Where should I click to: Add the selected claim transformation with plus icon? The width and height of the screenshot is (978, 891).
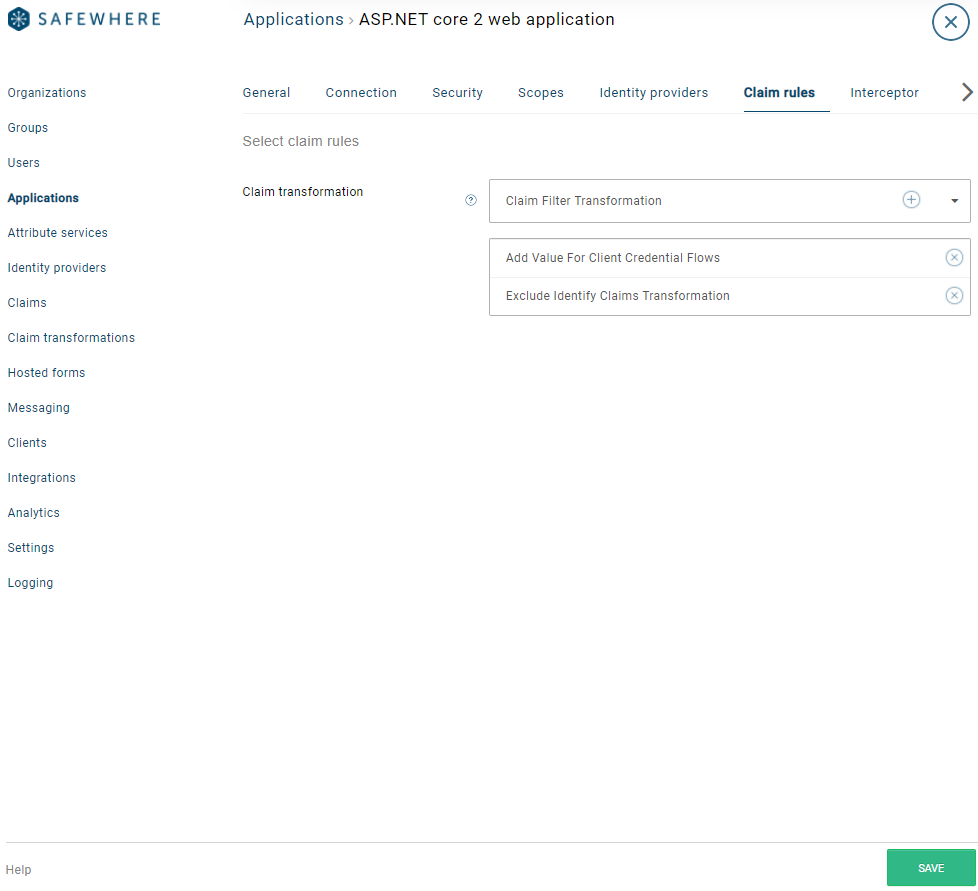[911, 200]
